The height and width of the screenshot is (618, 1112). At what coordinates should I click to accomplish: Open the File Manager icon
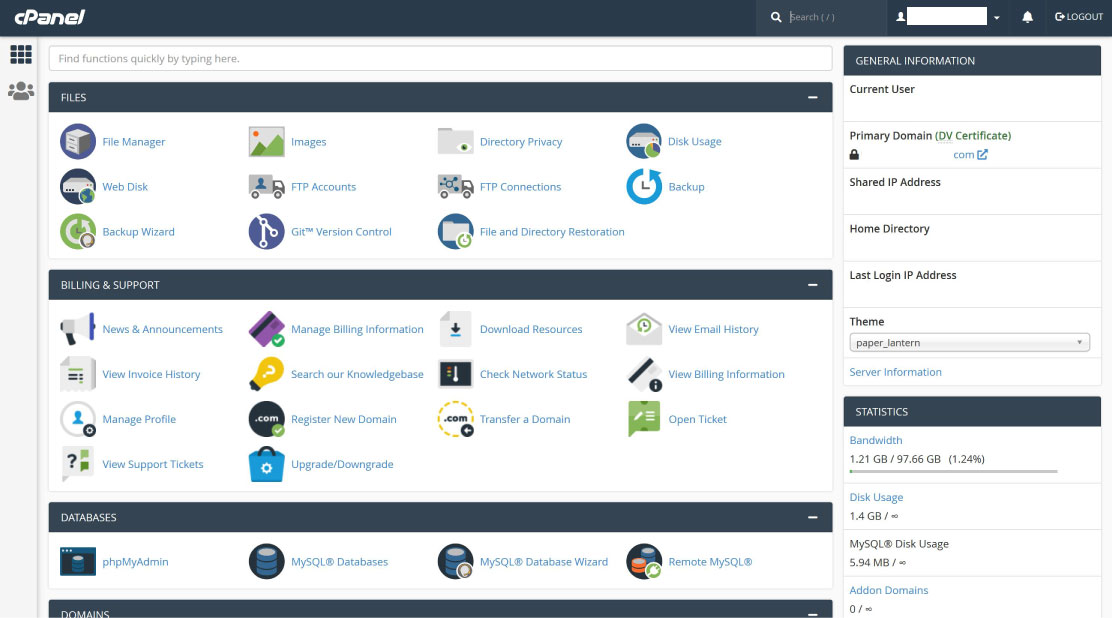click(78, 142)
